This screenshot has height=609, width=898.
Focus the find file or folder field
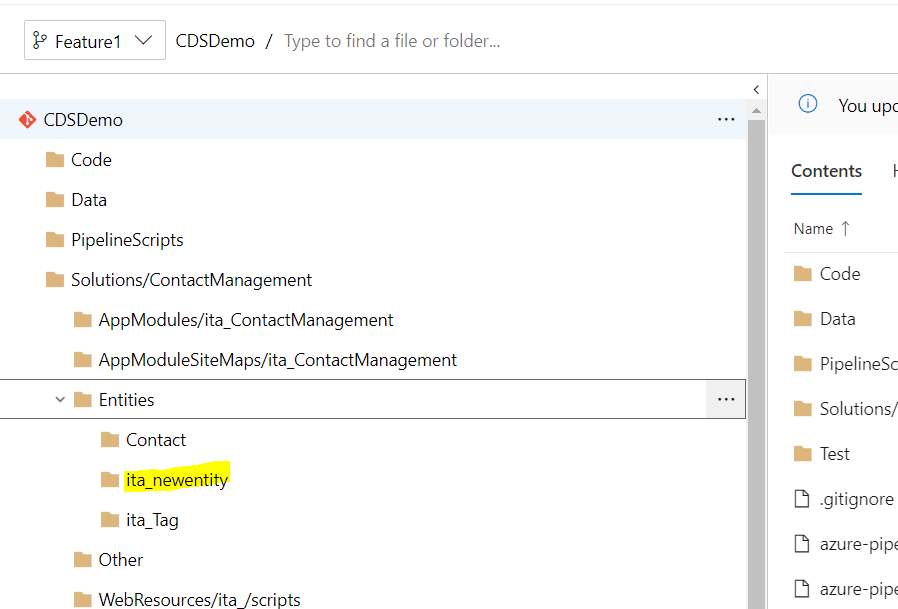392,41
